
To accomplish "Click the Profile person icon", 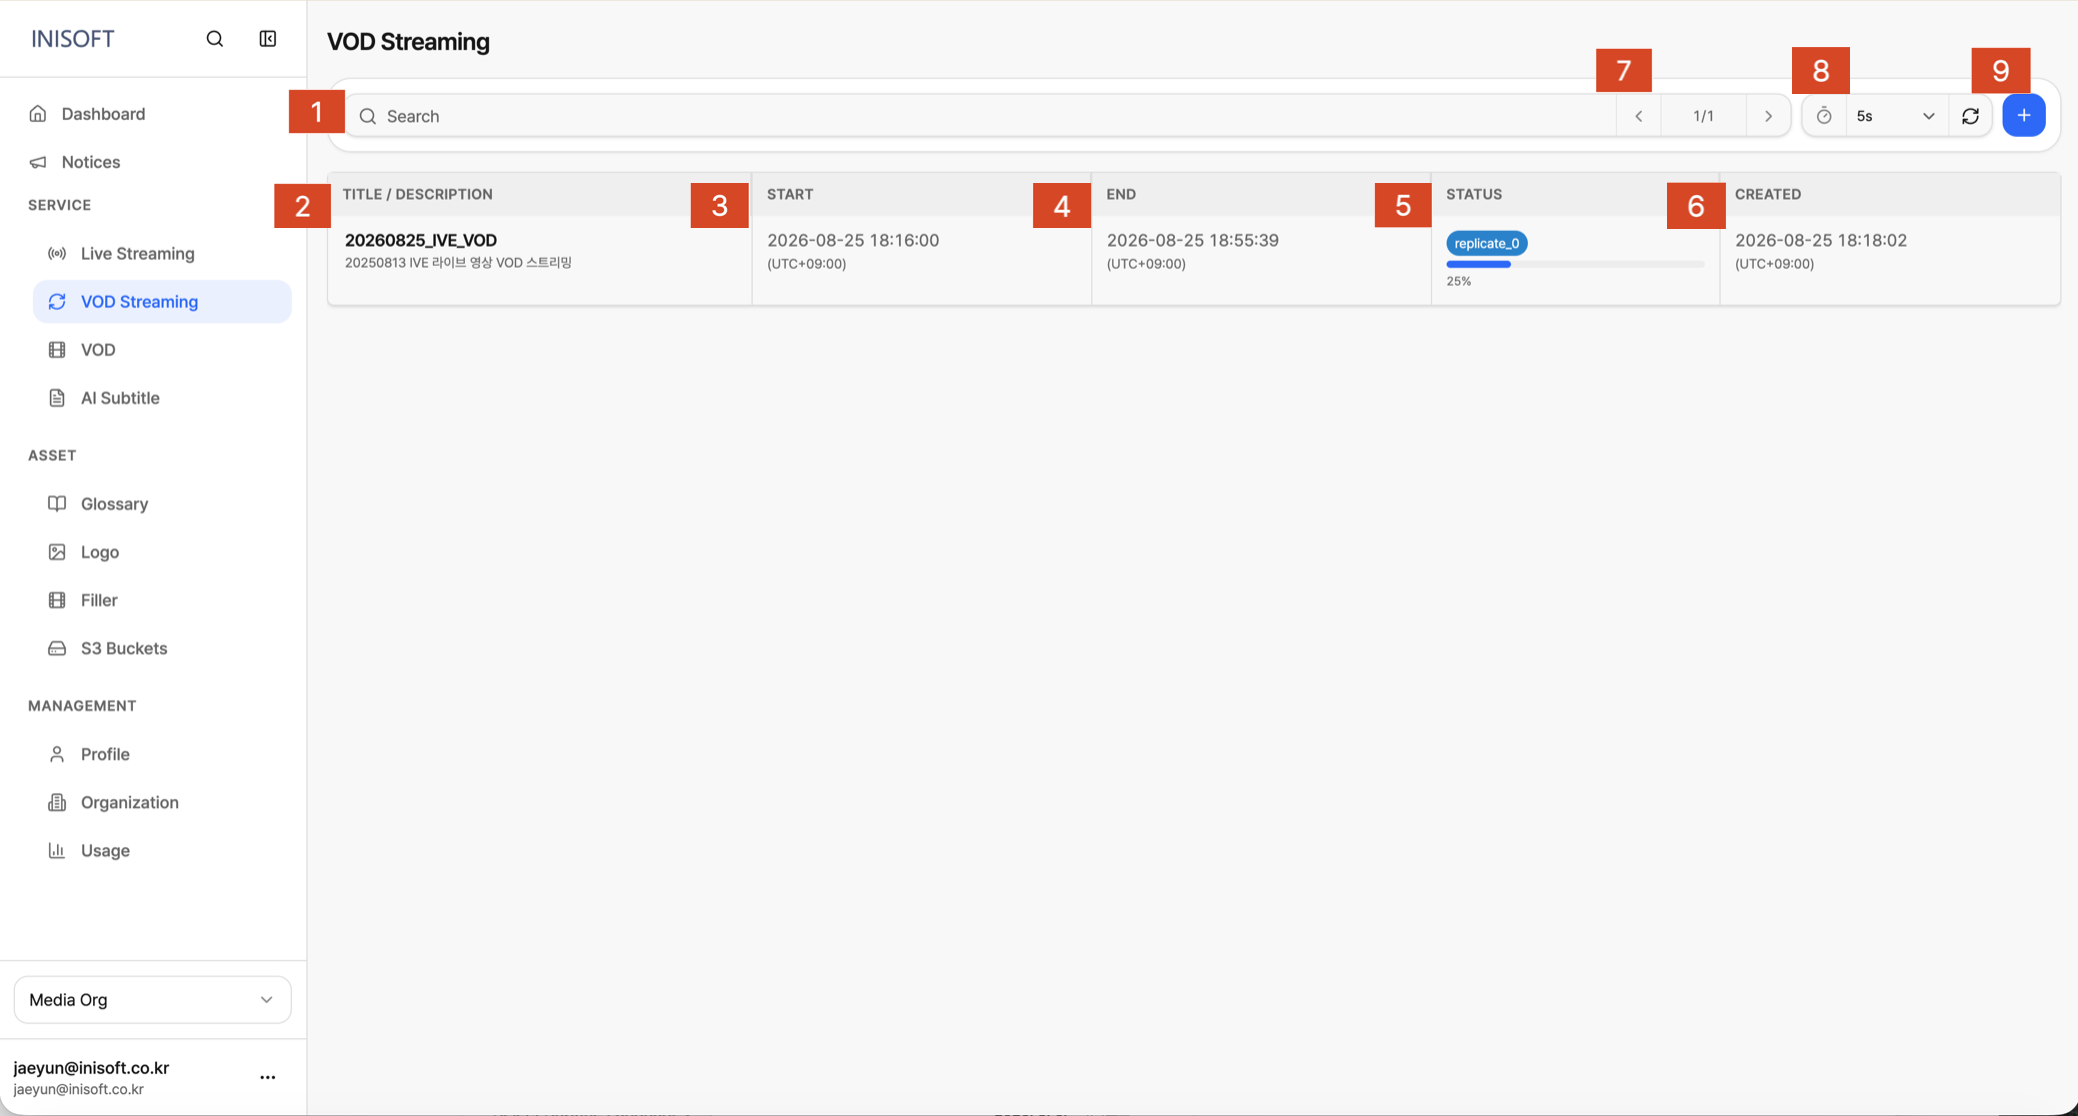I will [57, 754].
